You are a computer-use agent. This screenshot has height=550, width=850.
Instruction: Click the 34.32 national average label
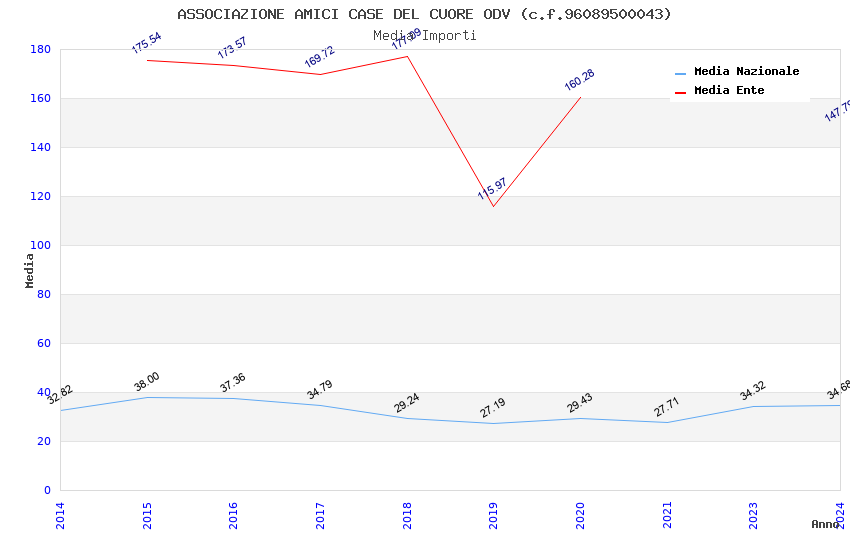752,391
